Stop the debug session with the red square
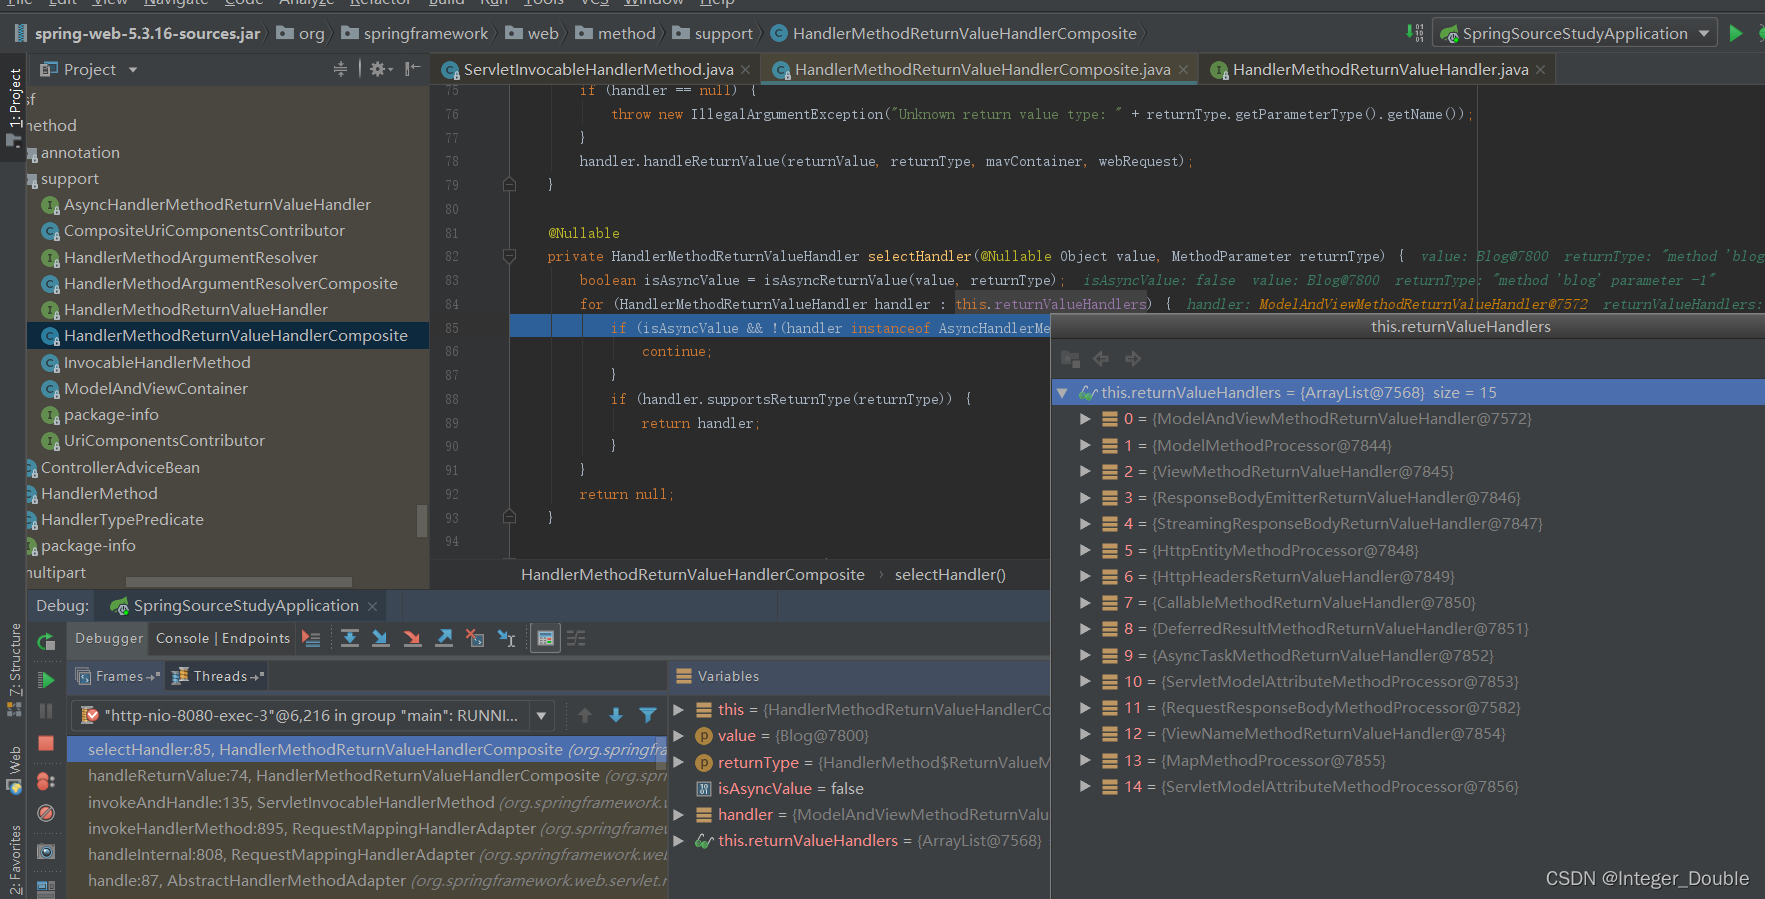The height and width of the screenshot is (899, 1765). coord(46,743)
